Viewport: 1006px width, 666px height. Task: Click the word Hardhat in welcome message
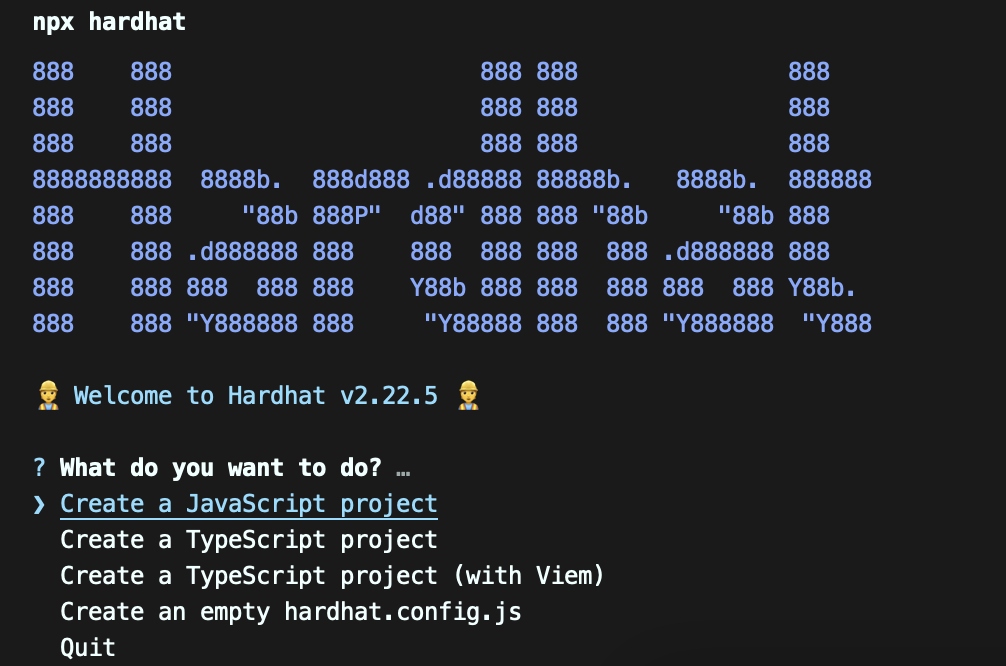pos(277,396)
